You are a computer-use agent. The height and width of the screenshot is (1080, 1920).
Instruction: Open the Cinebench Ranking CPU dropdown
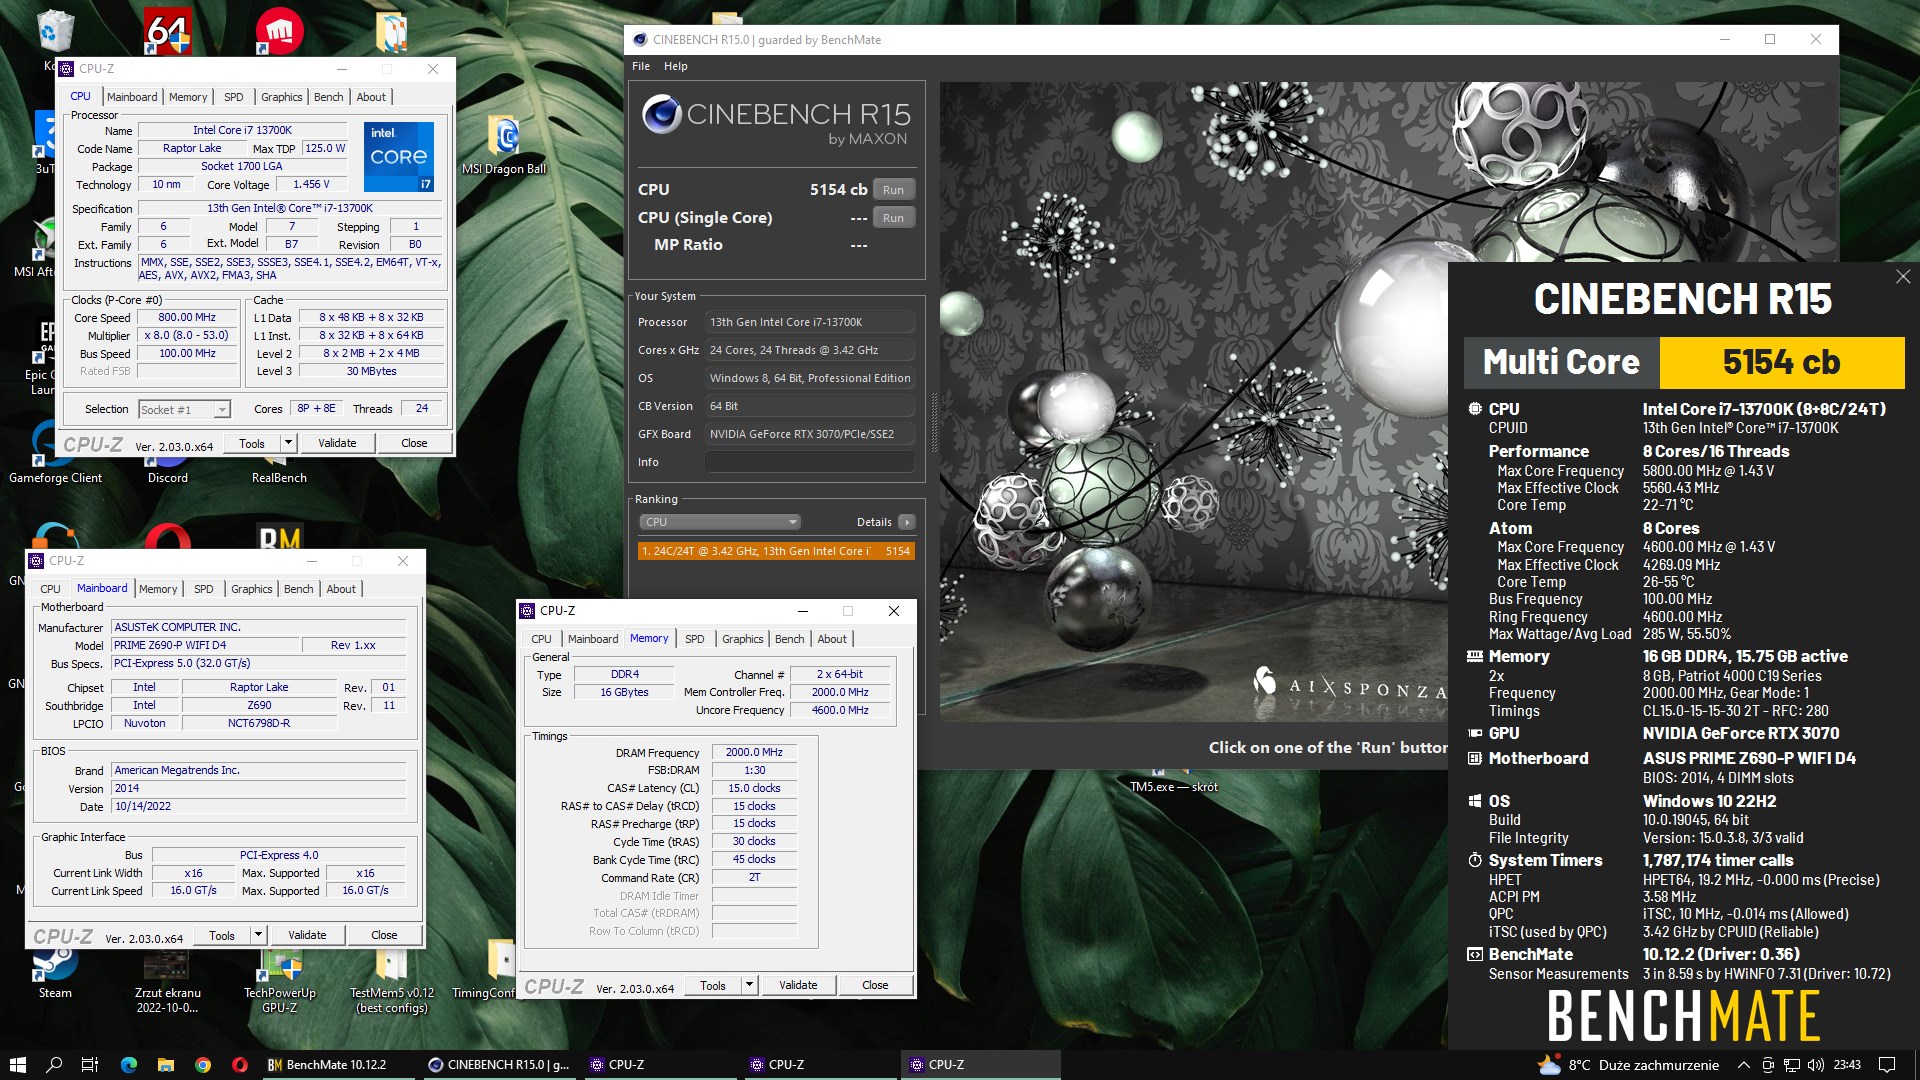pos(720,522)
